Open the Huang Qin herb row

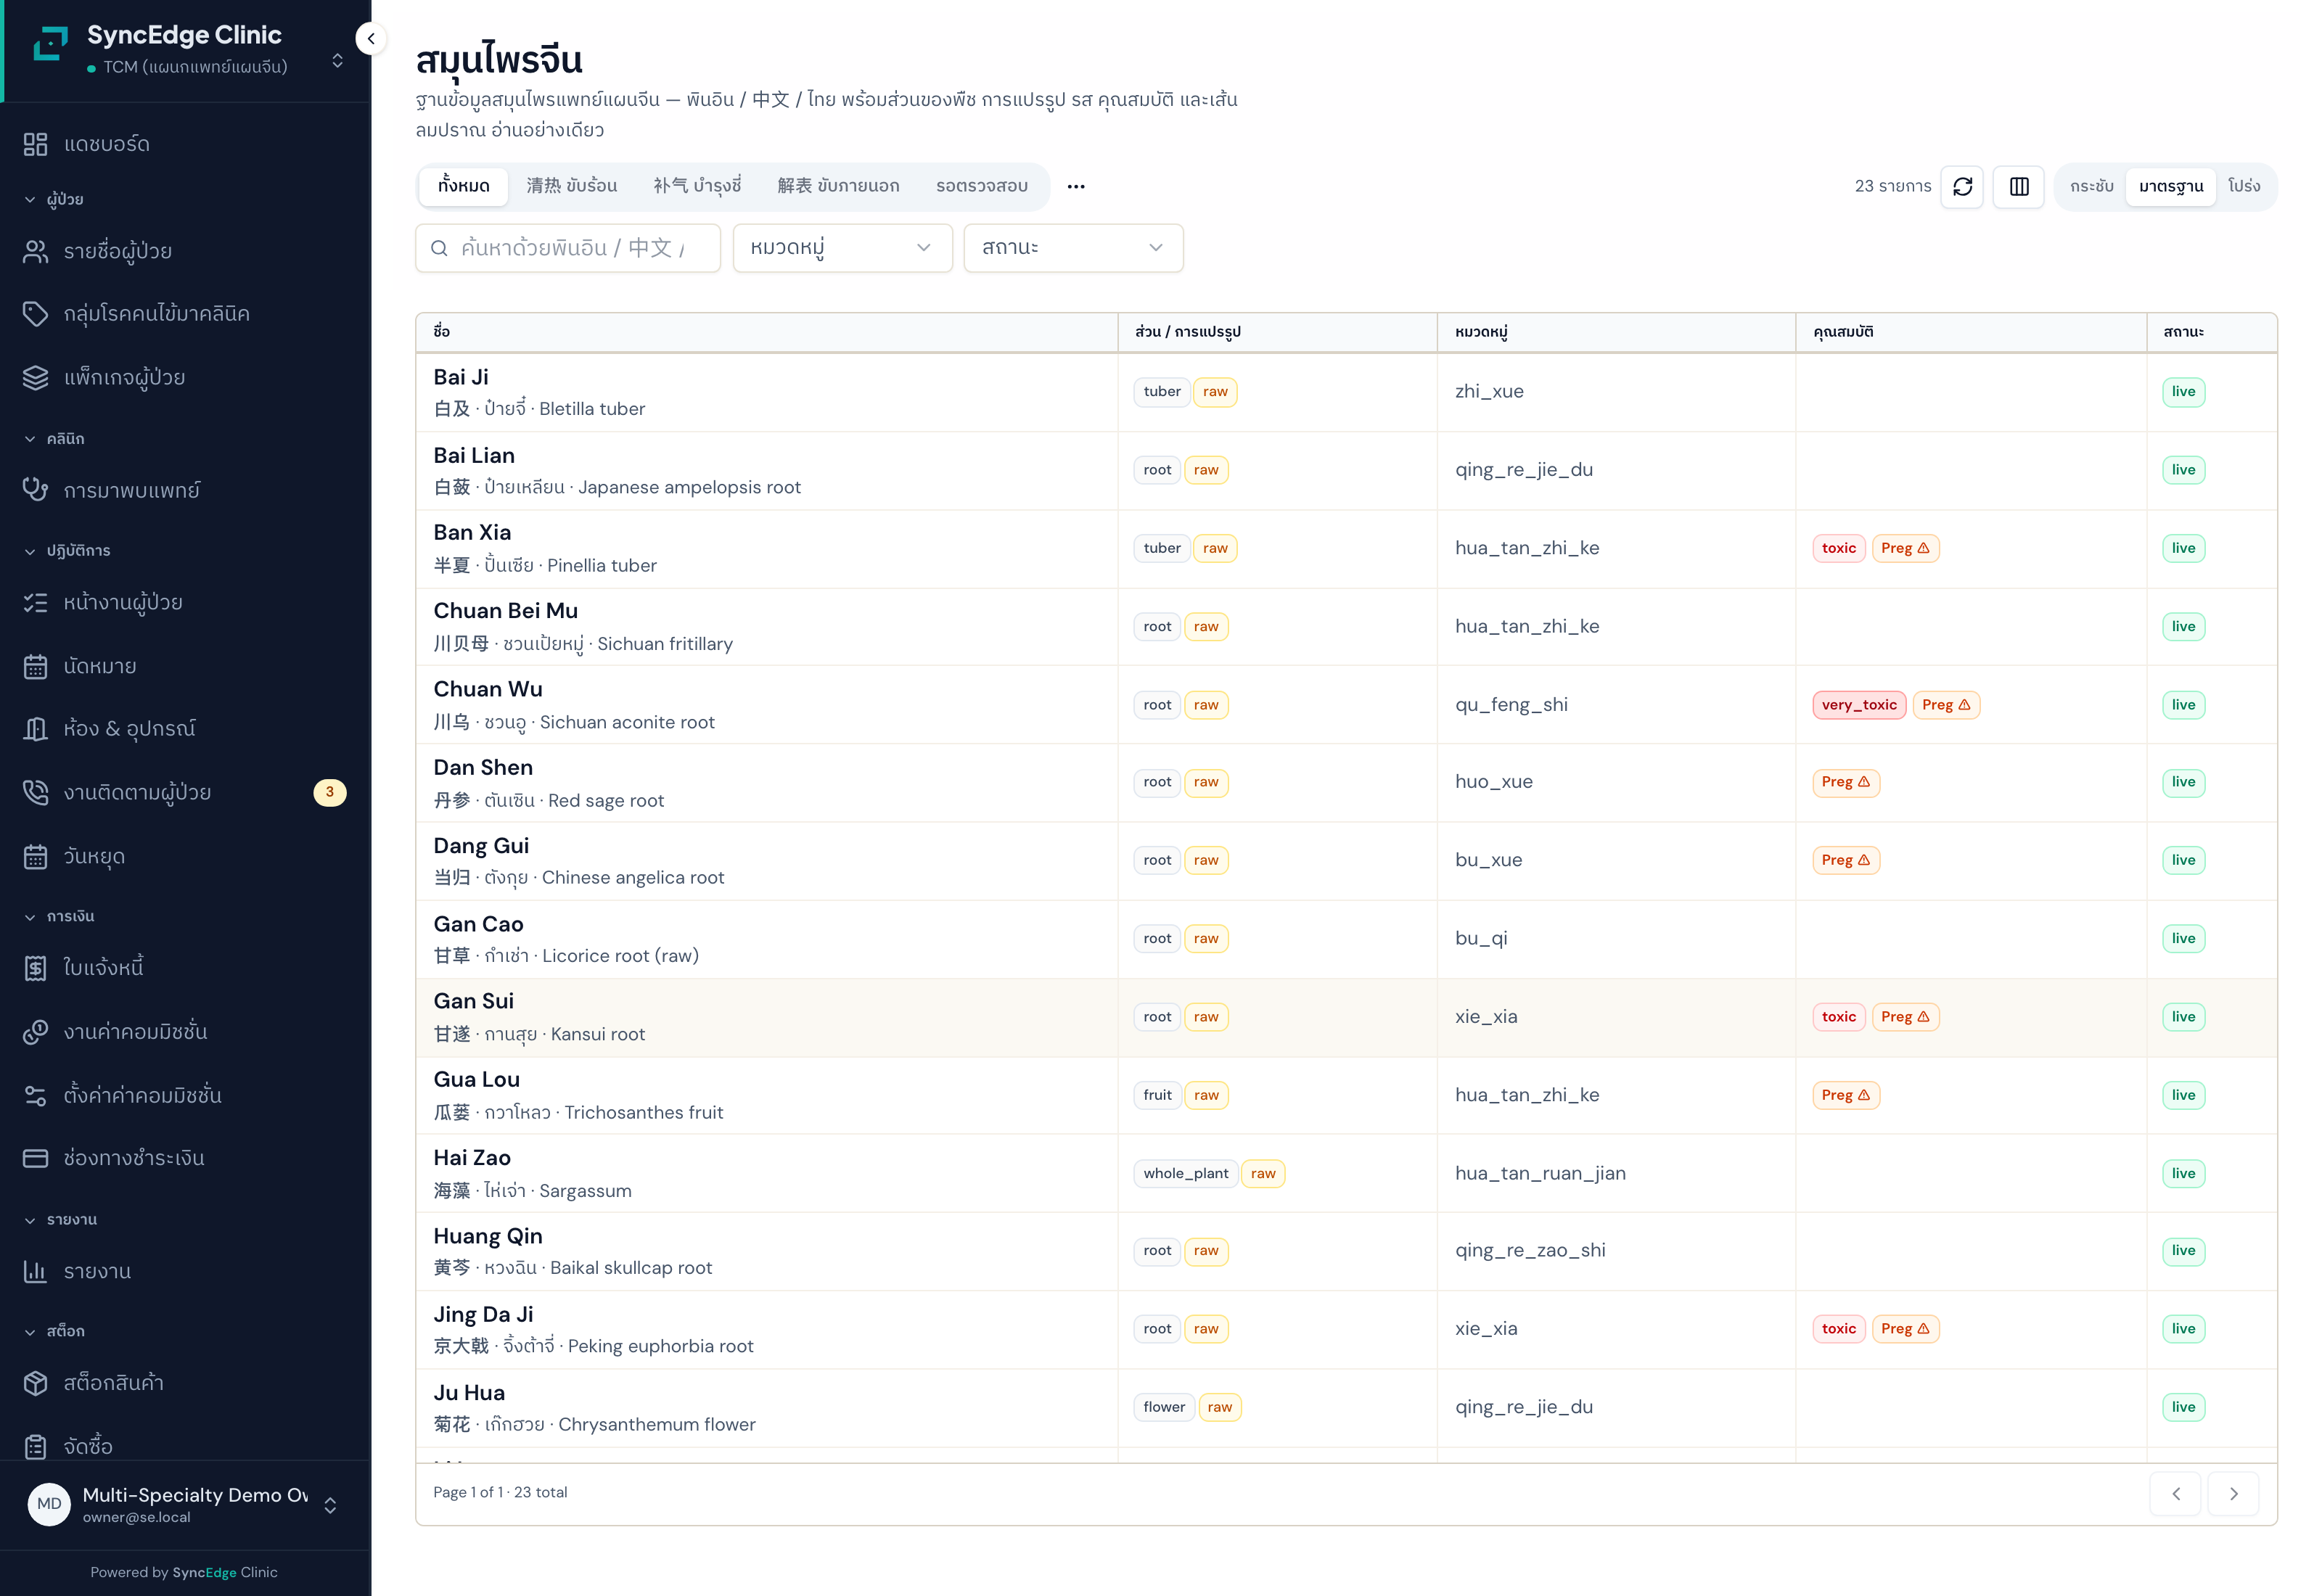point(1346,1251)
